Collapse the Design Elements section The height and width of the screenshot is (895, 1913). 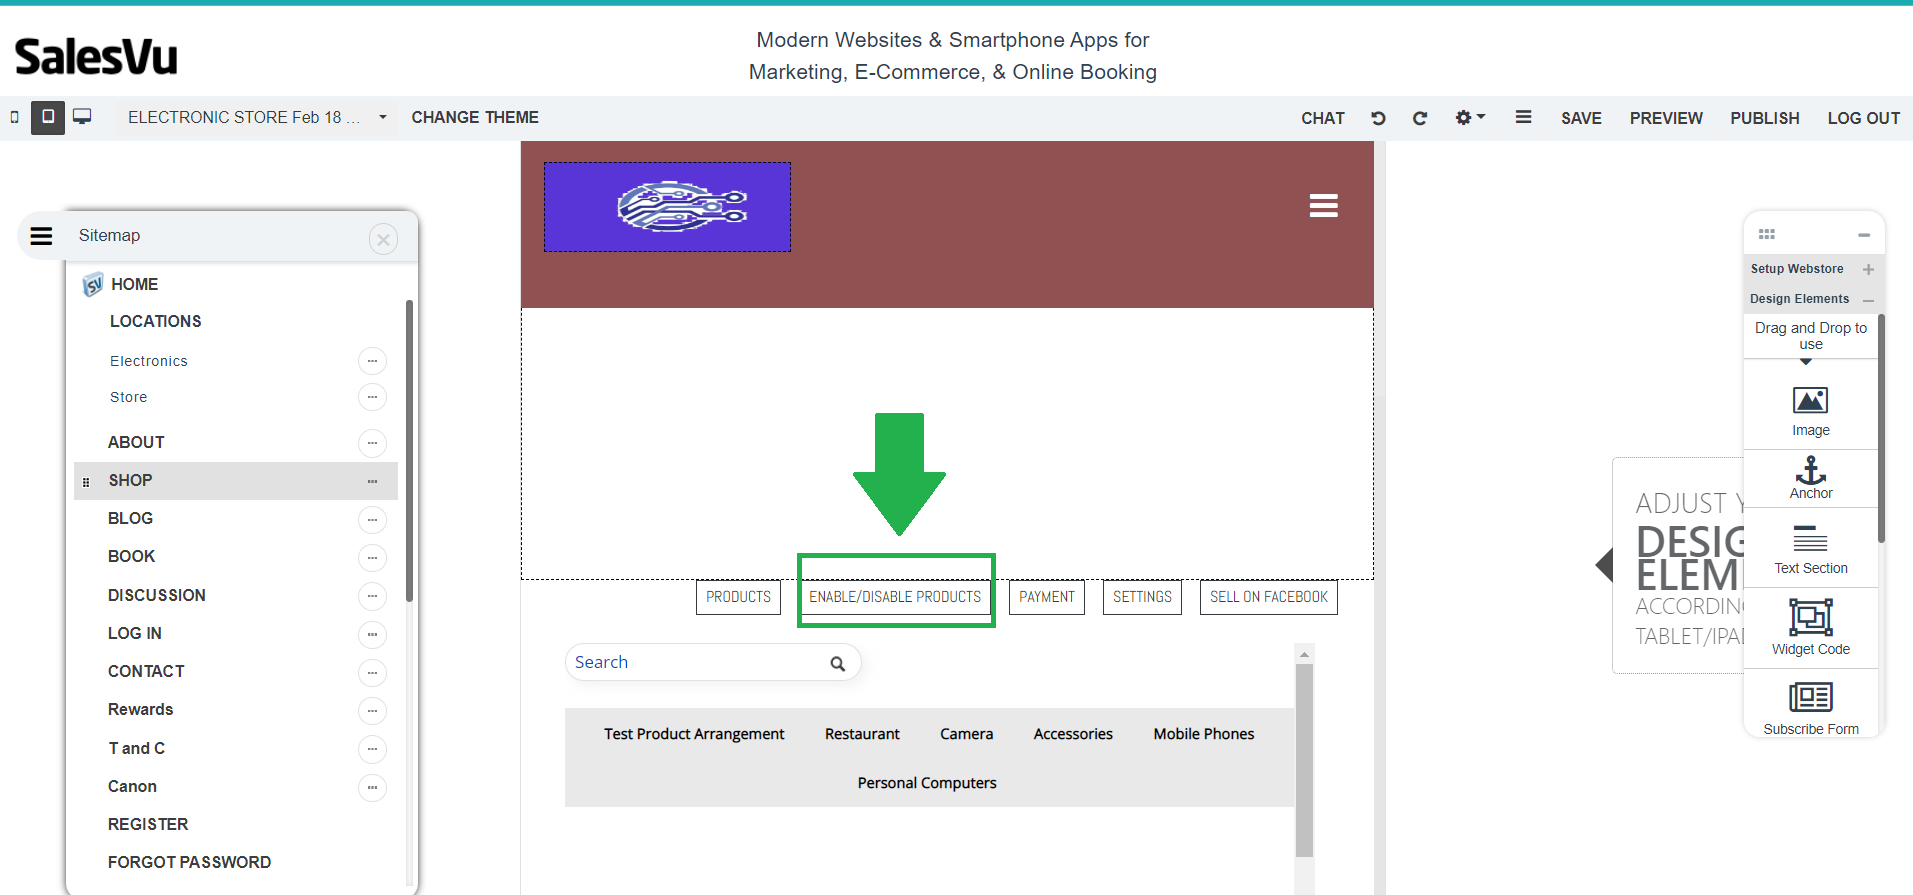click(1867, 299)
